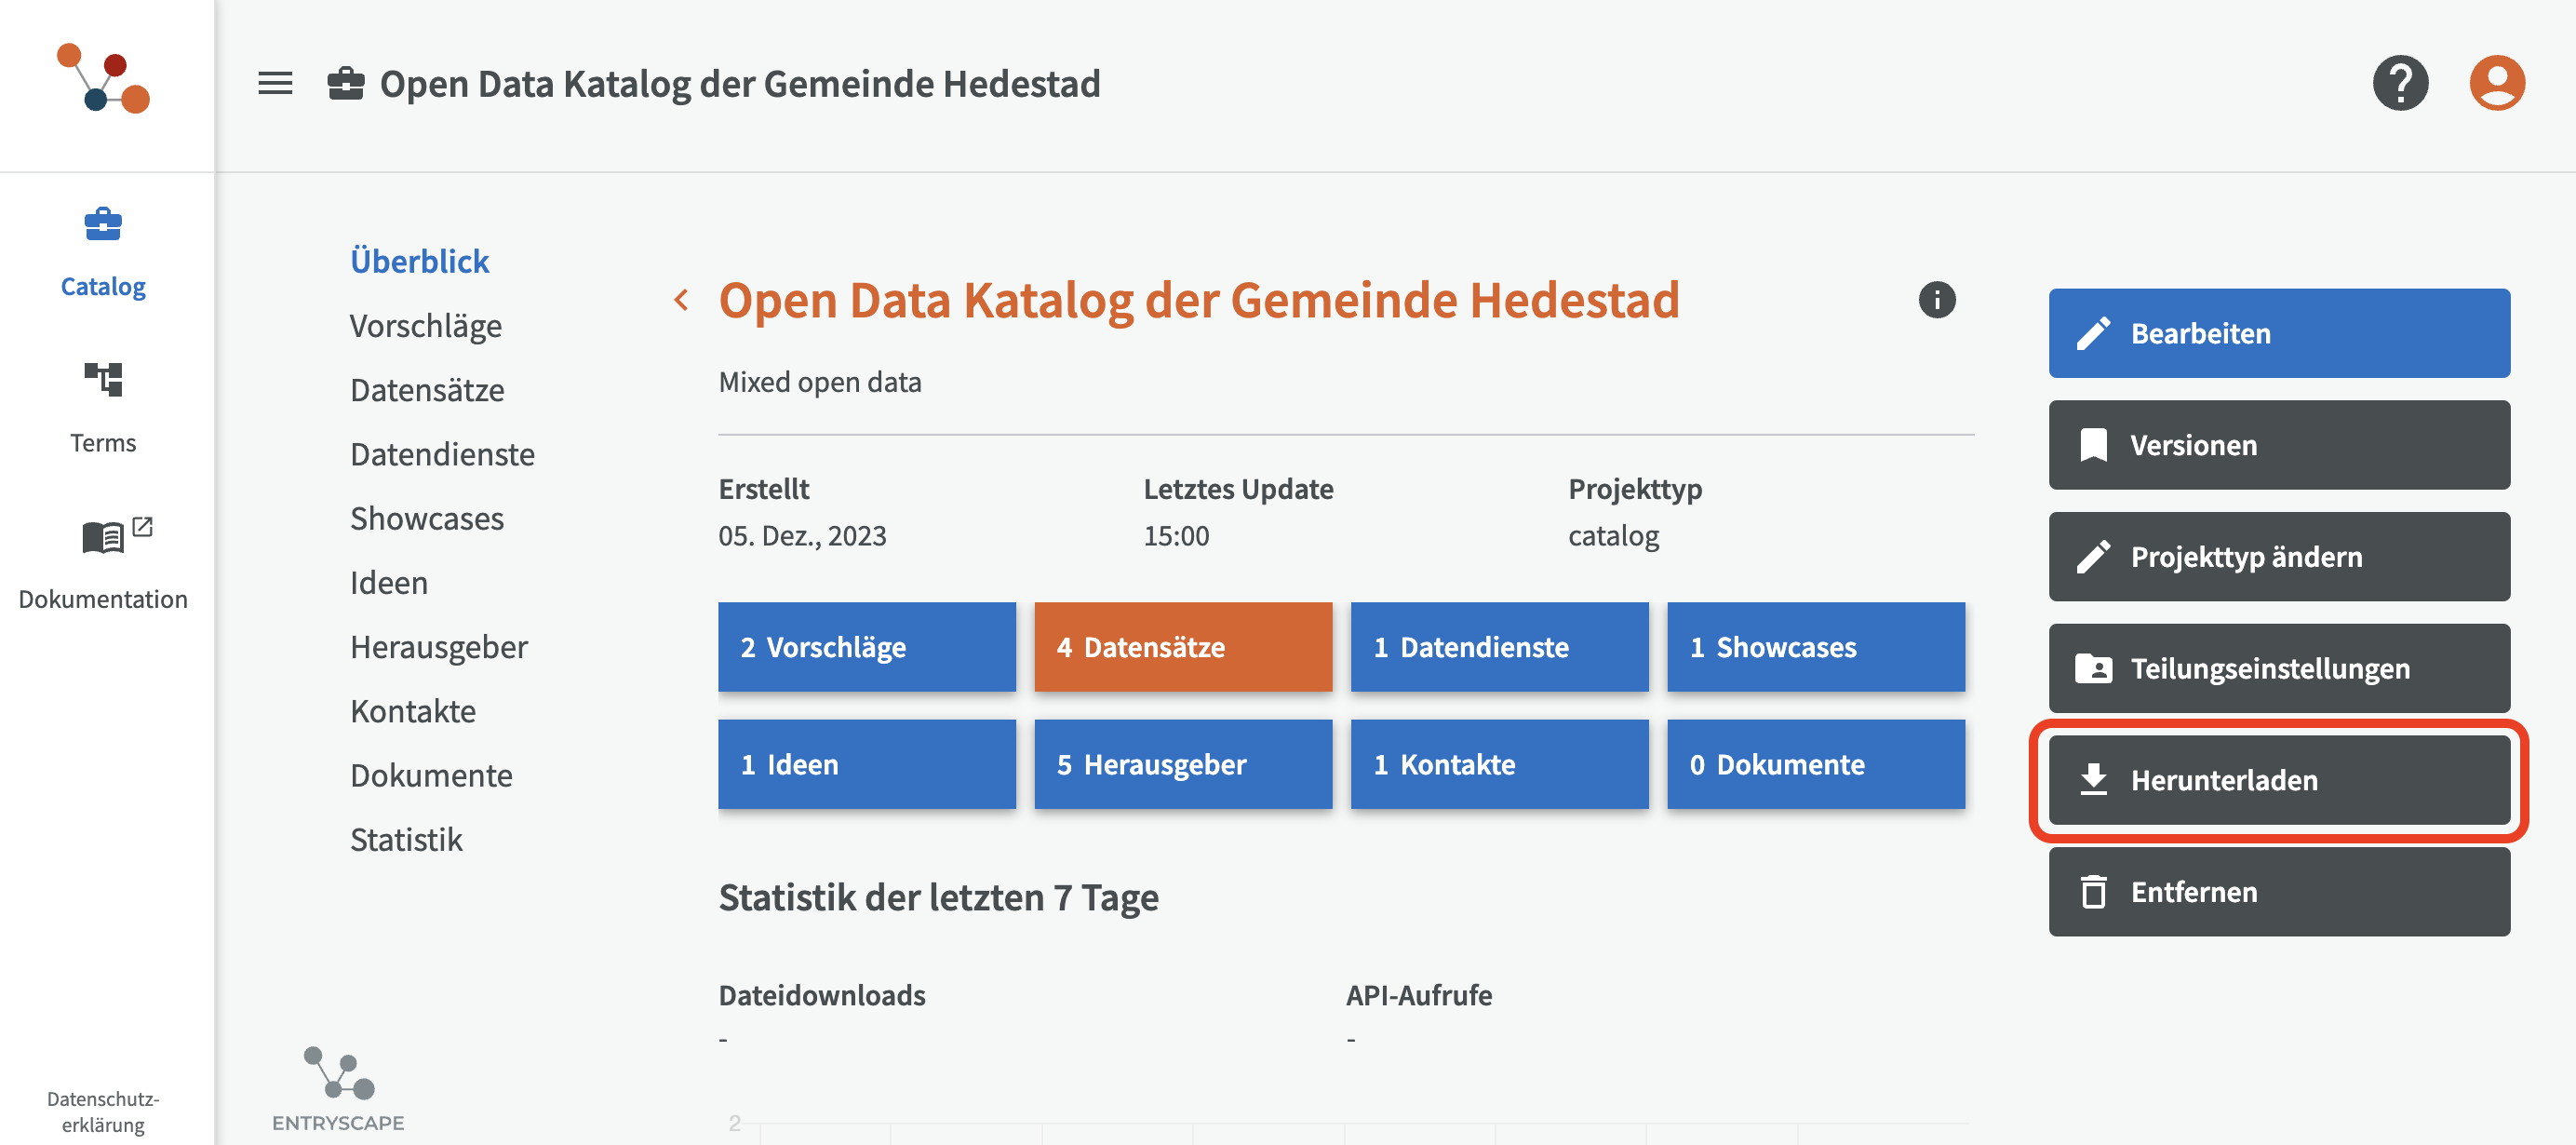The height and width of the screenshot is (1145, 2576).
Task: Select Überblick in the side navigation
Action: tap(419, 261)
